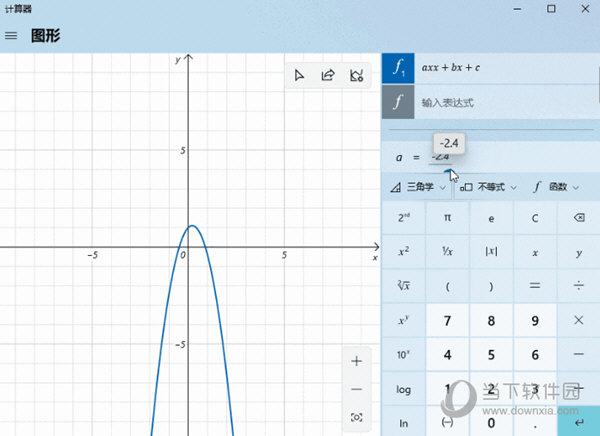Insert the reciprocal 1/x function
Image resolution: width=600 pixels, height=436 pixels.
click(447, 252)
